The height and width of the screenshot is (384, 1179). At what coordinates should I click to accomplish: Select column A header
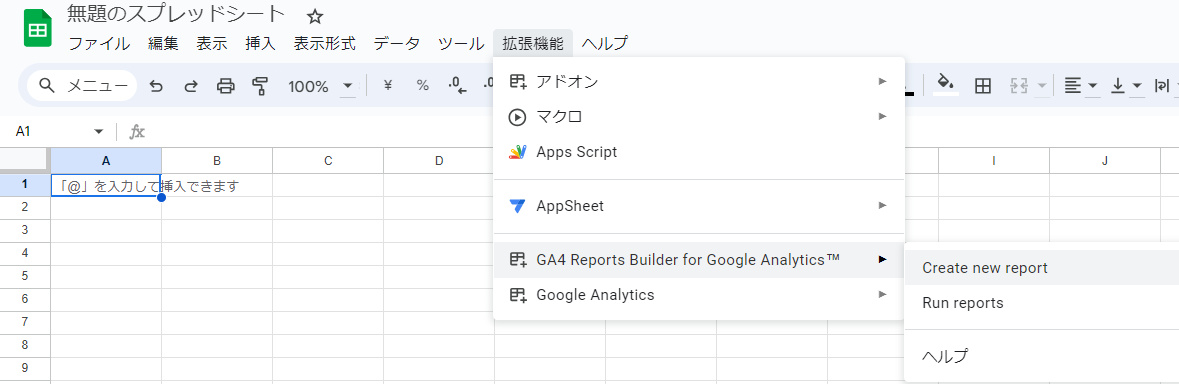click(106, 160)
